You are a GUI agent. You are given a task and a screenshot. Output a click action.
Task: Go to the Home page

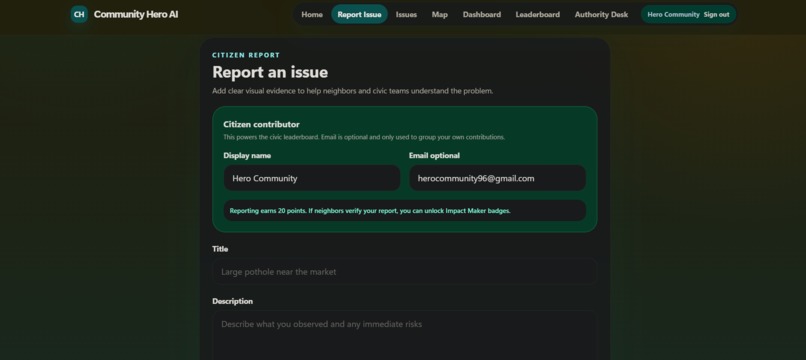[312, 14]
